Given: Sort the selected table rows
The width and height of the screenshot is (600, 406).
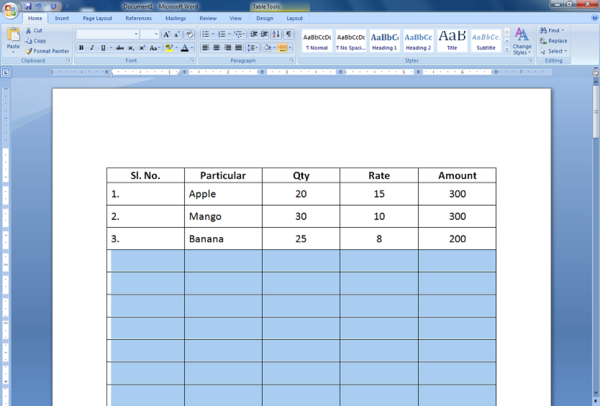Looking at the screenshot, I should coord(276,34).
